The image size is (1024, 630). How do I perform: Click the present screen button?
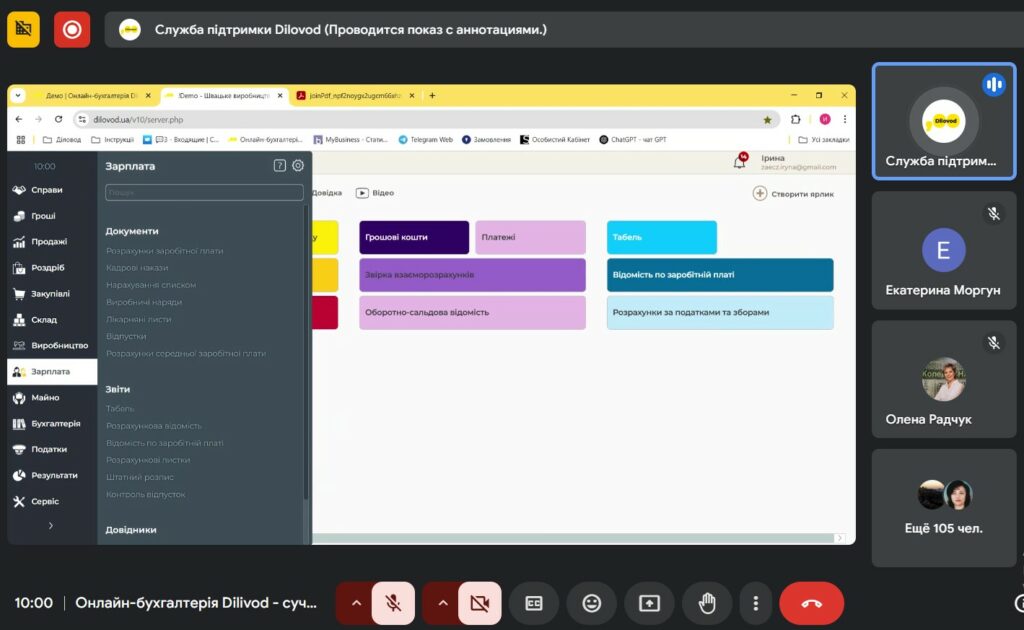click(649, 603)
